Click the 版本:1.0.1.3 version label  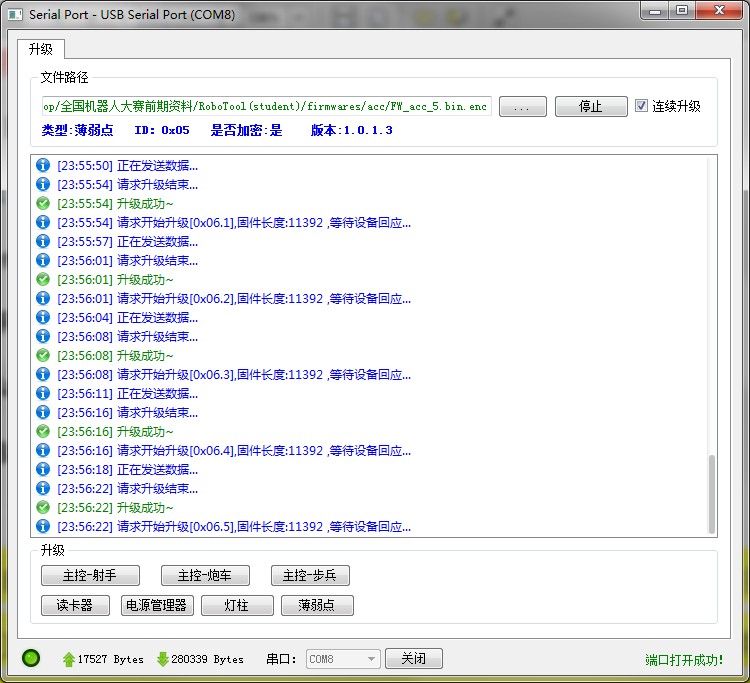pos(352,130)
